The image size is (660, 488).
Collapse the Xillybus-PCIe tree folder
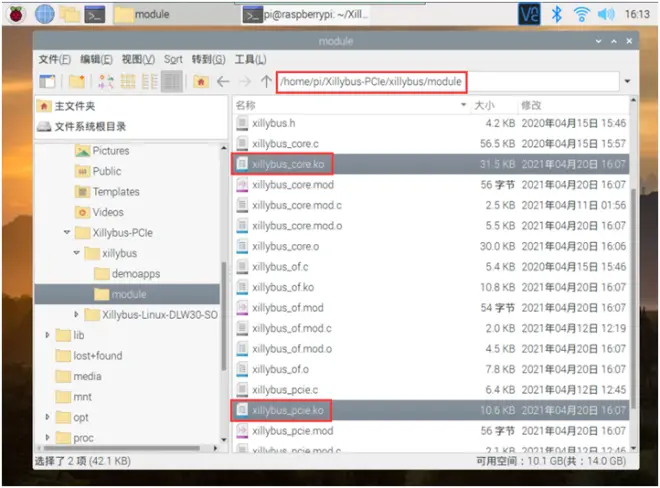tap(67, 232)
